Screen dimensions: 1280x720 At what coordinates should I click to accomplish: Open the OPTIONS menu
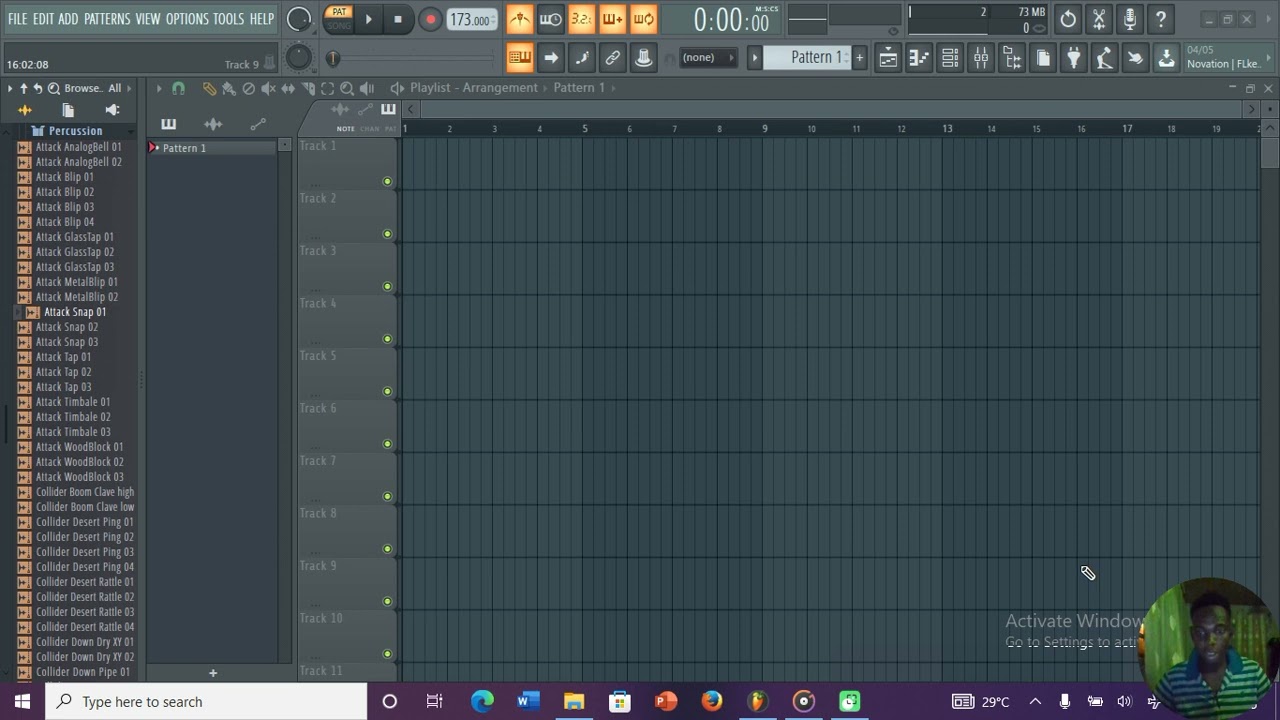tap(187, 19)
